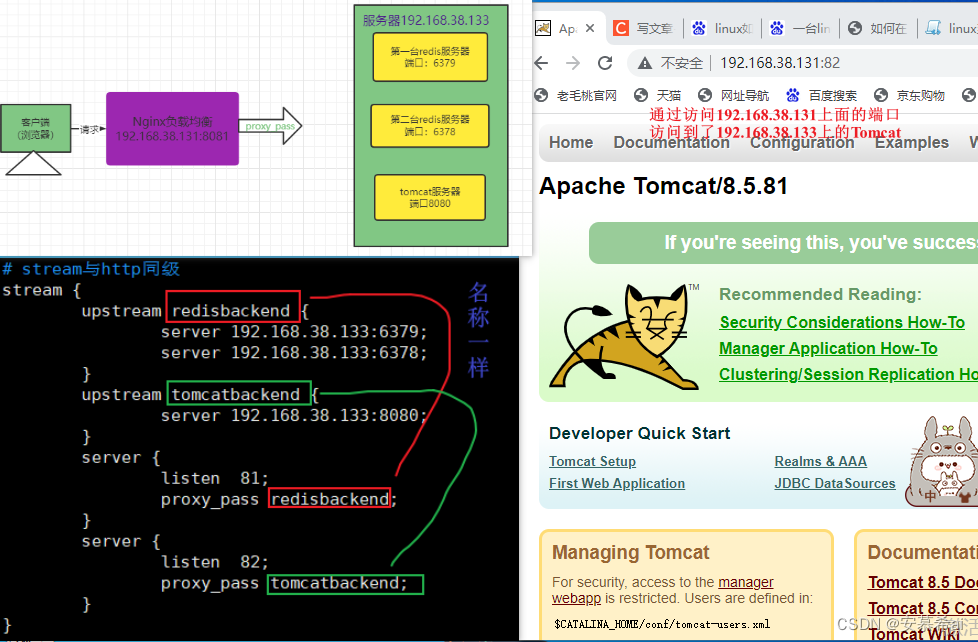Open the Home menu on Tomcat page

571,143
